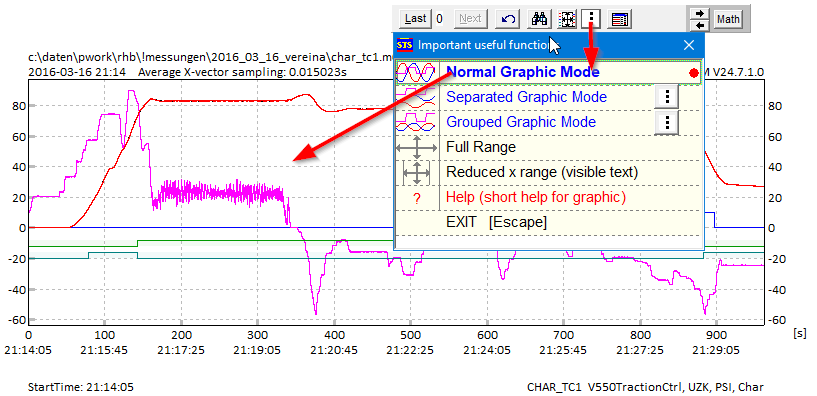
Task: Select Normal Graphic Mode
Action: coord(547,72)
